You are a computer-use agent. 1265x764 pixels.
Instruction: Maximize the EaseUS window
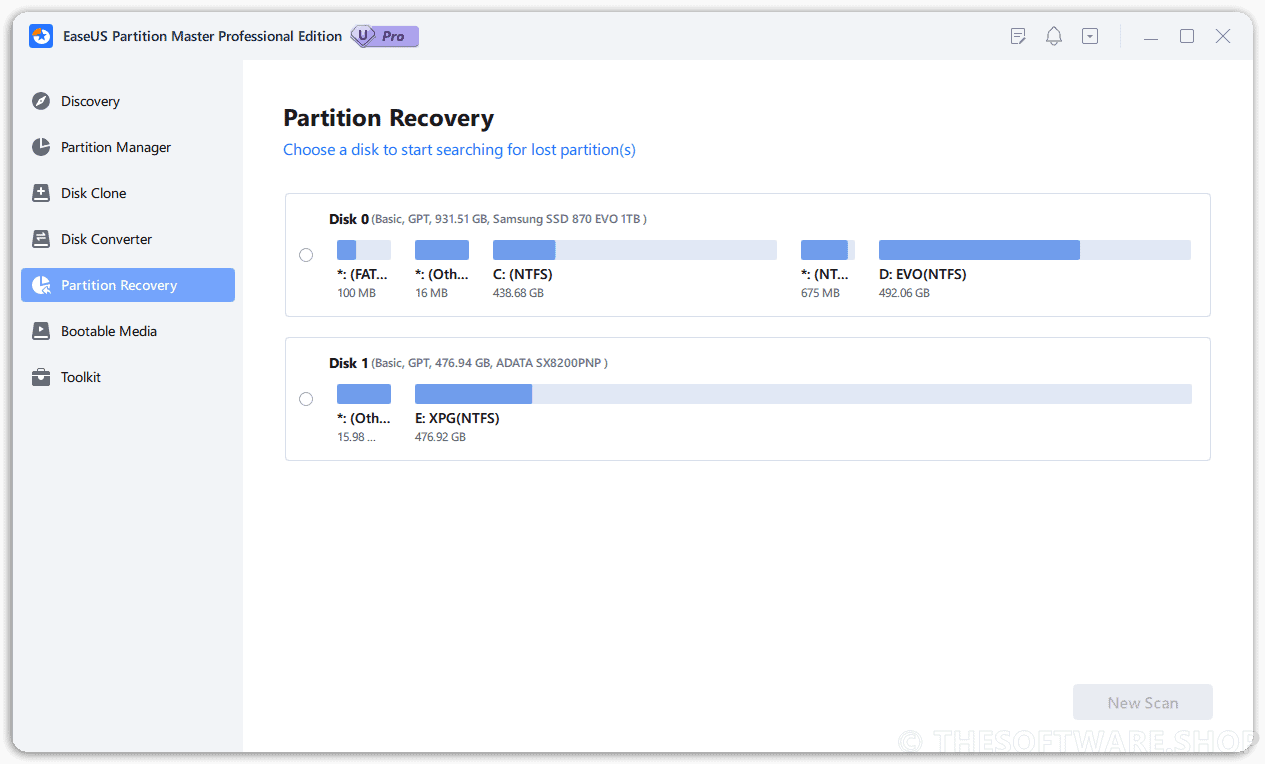(x=1187, y=36)
